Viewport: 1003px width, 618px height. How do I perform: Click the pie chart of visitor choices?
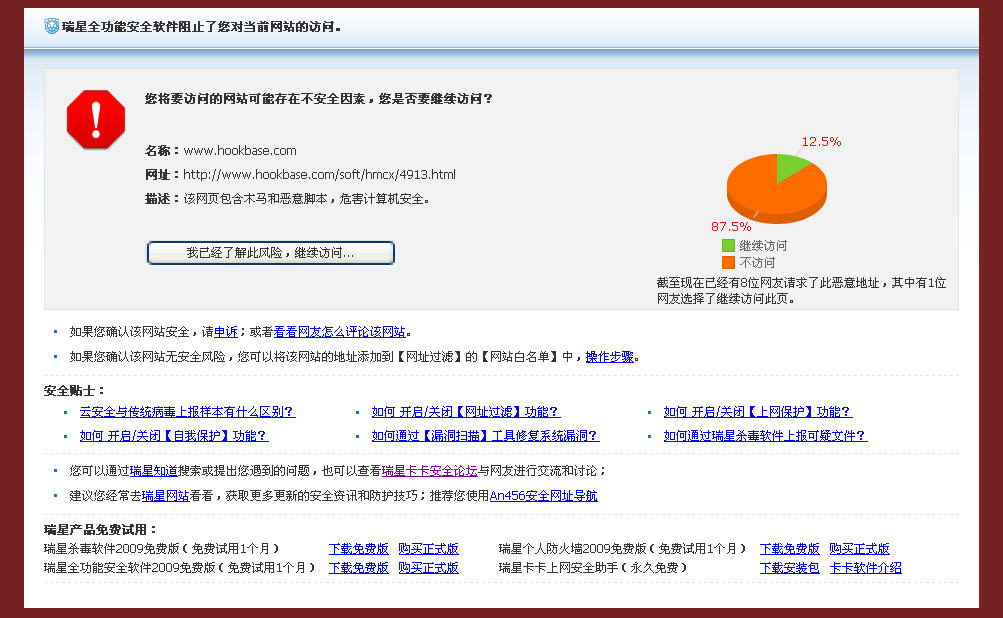coord(777,188)
